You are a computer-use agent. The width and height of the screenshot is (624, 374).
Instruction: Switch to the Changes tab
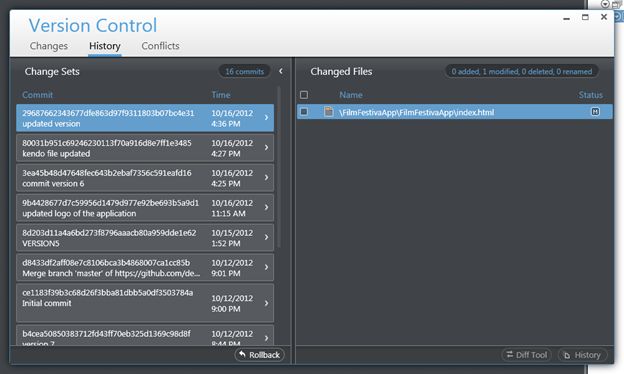click(x=49, y=46)
